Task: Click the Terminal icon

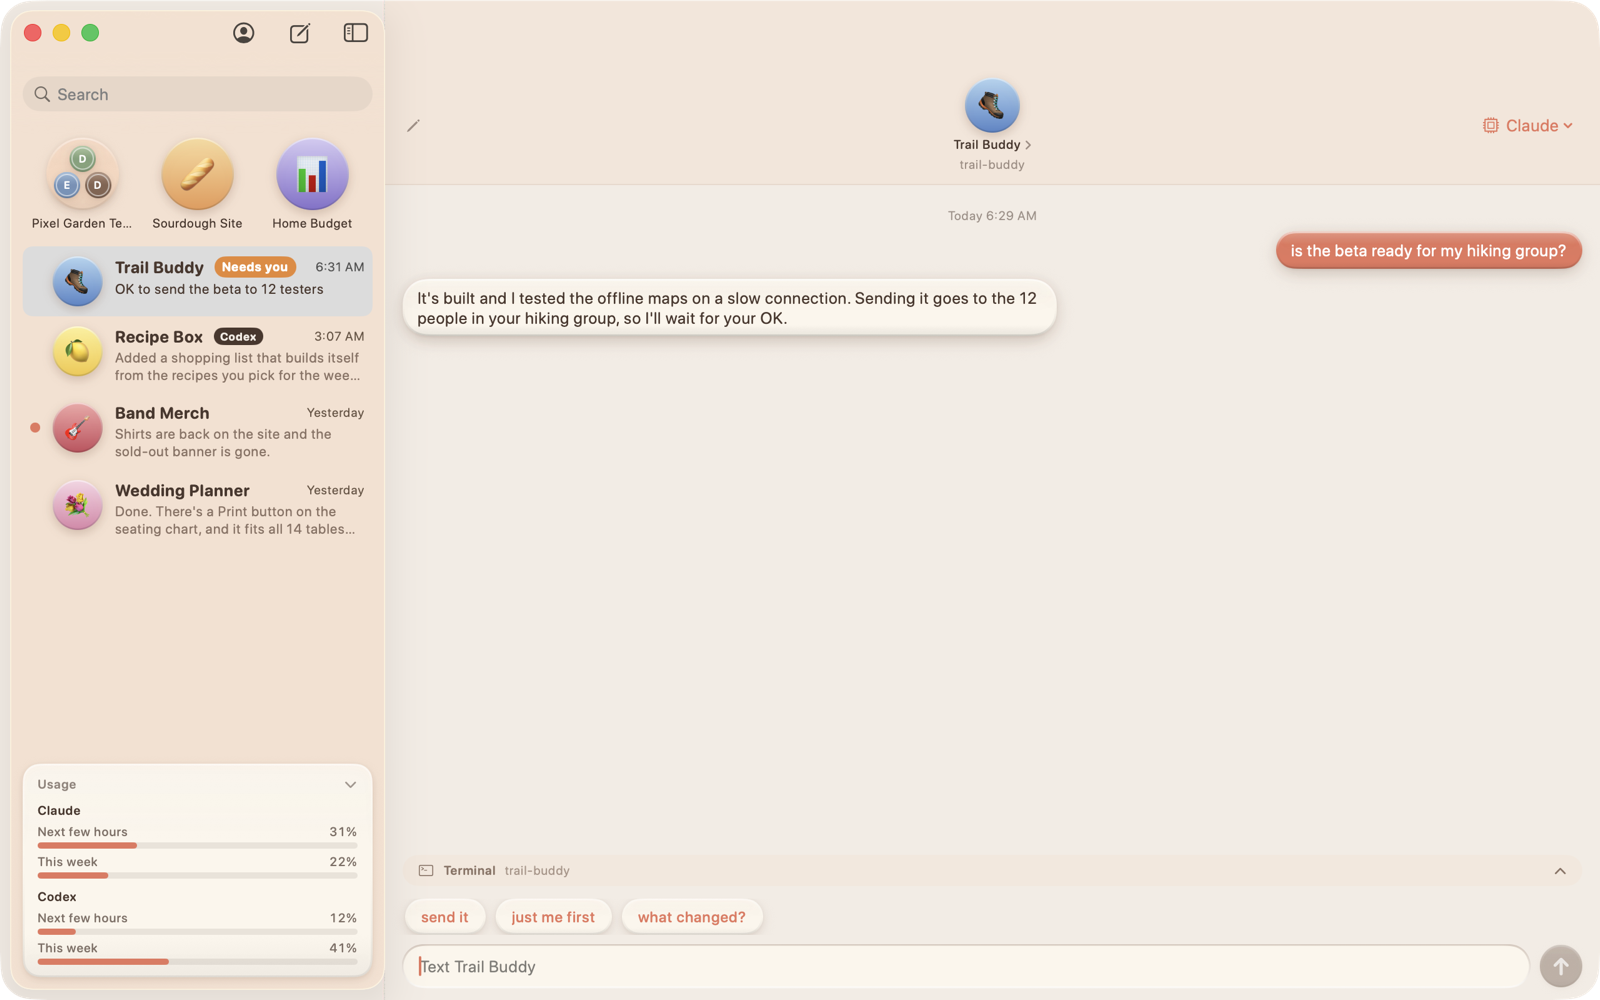Action: 426,871
